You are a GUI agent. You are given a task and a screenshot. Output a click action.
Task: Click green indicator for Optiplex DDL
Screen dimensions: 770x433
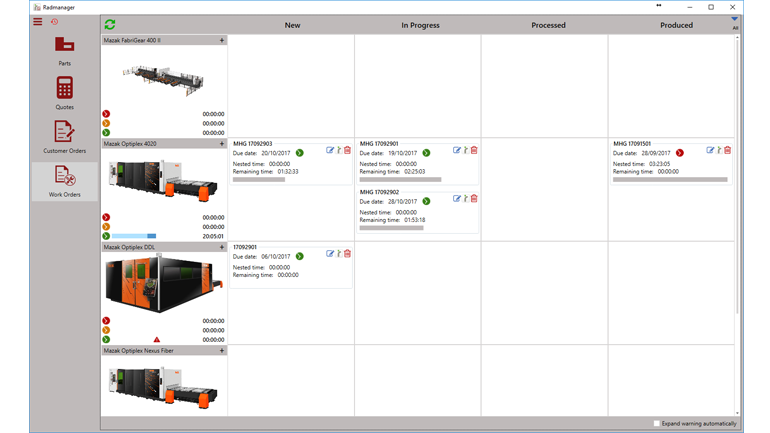tap(106, 340)
